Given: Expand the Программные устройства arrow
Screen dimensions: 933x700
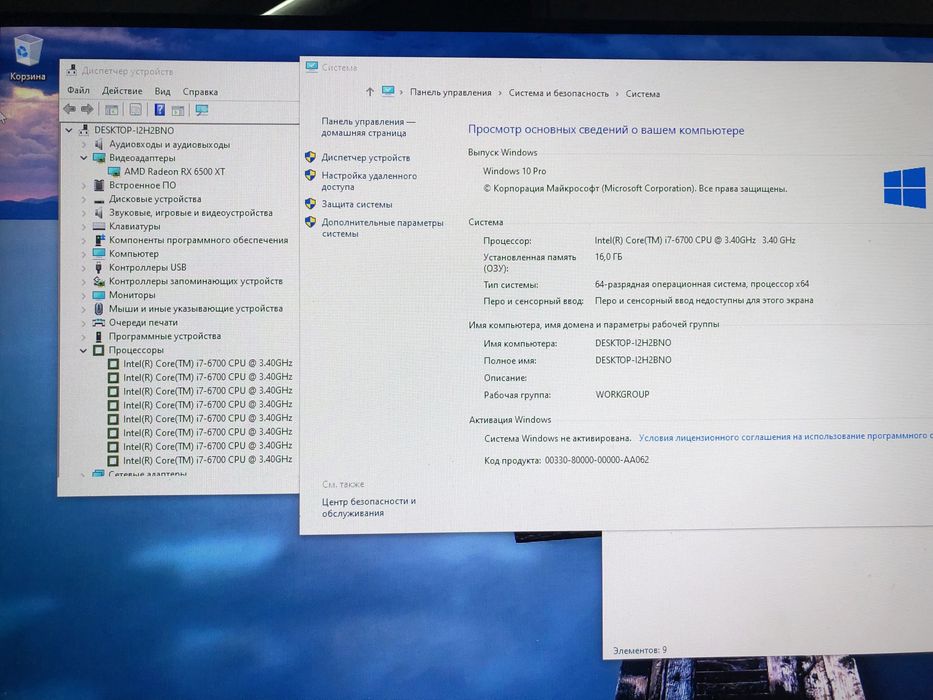Looking at the screenshot, I should (83, 336).
